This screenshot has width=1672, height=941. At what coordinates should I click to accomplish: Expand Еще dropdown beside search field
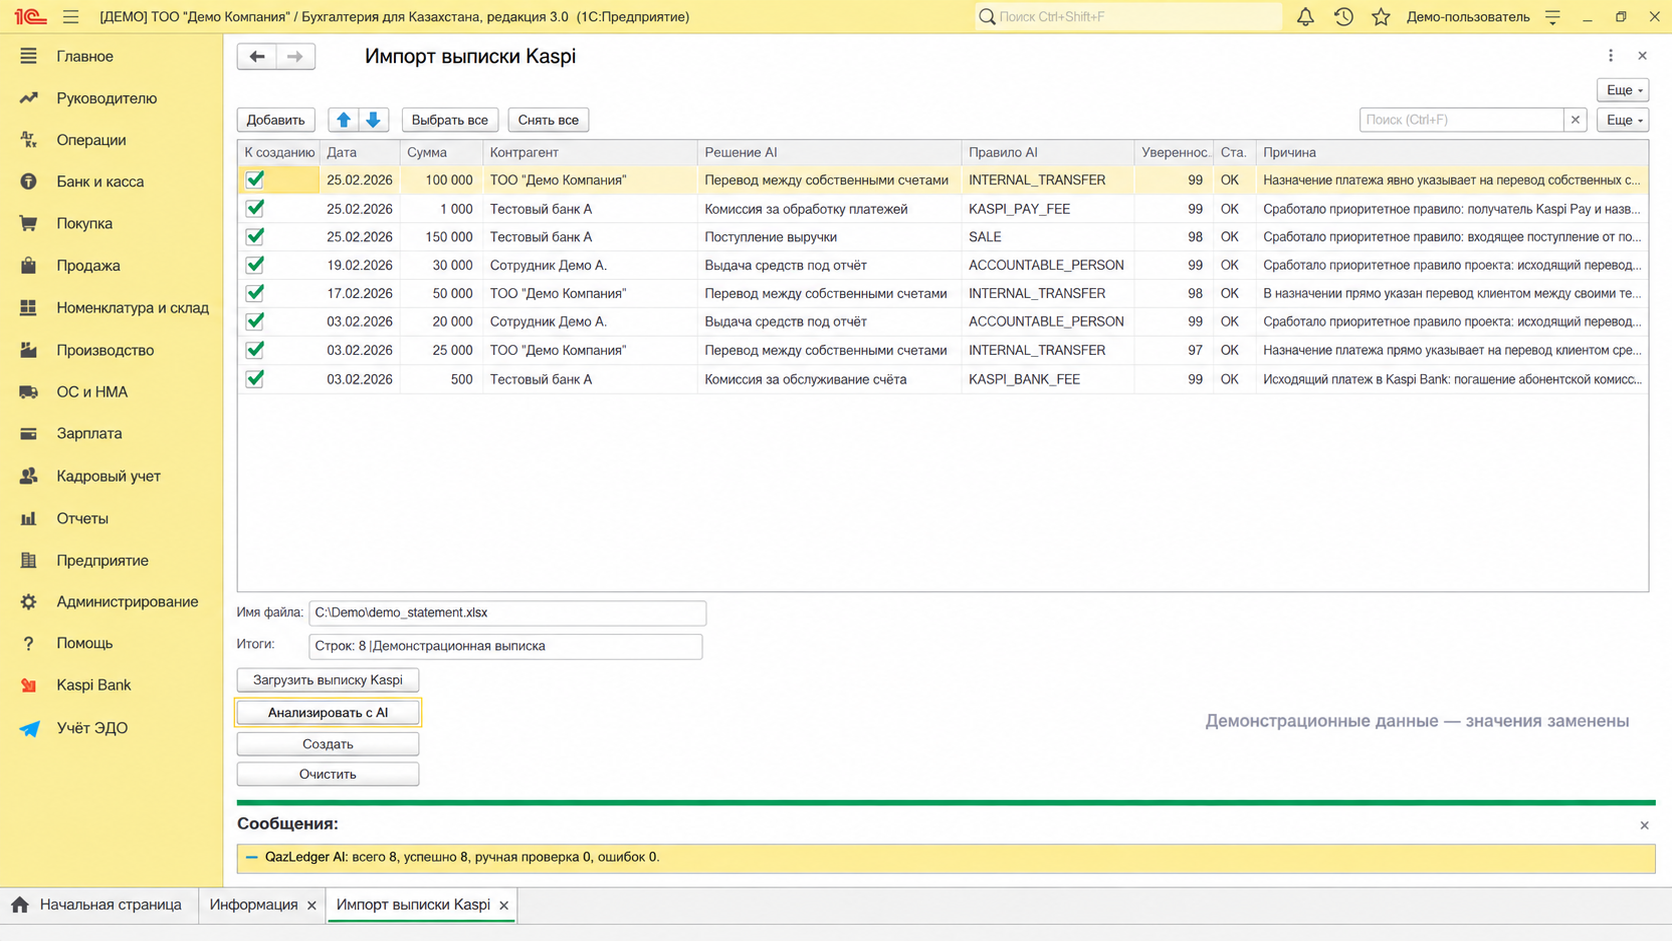[x=1623, y=120]
